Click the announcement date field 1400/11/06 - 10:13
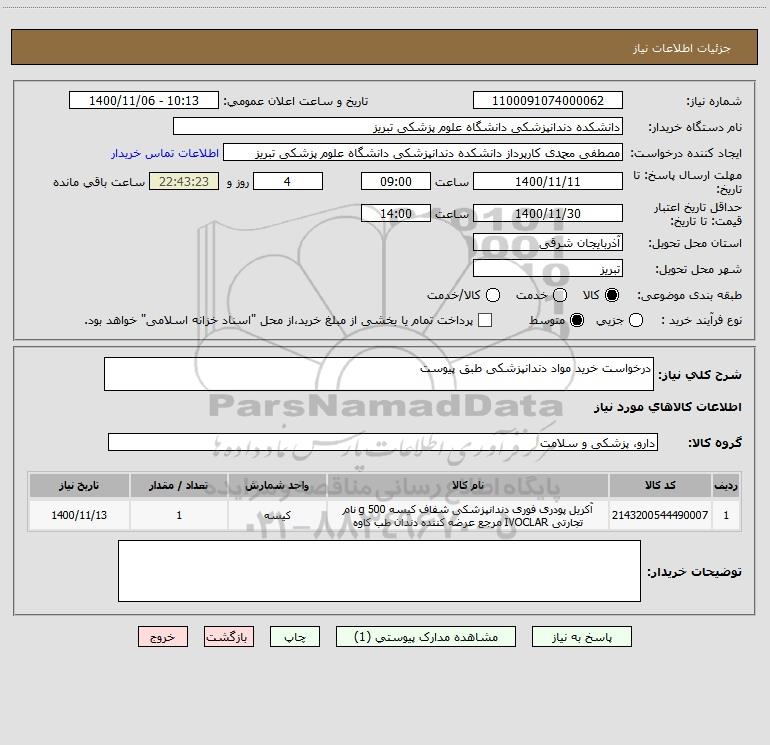The height and width of the screenshot is (745, 770). pyautogui.click(x=144, y=100)
